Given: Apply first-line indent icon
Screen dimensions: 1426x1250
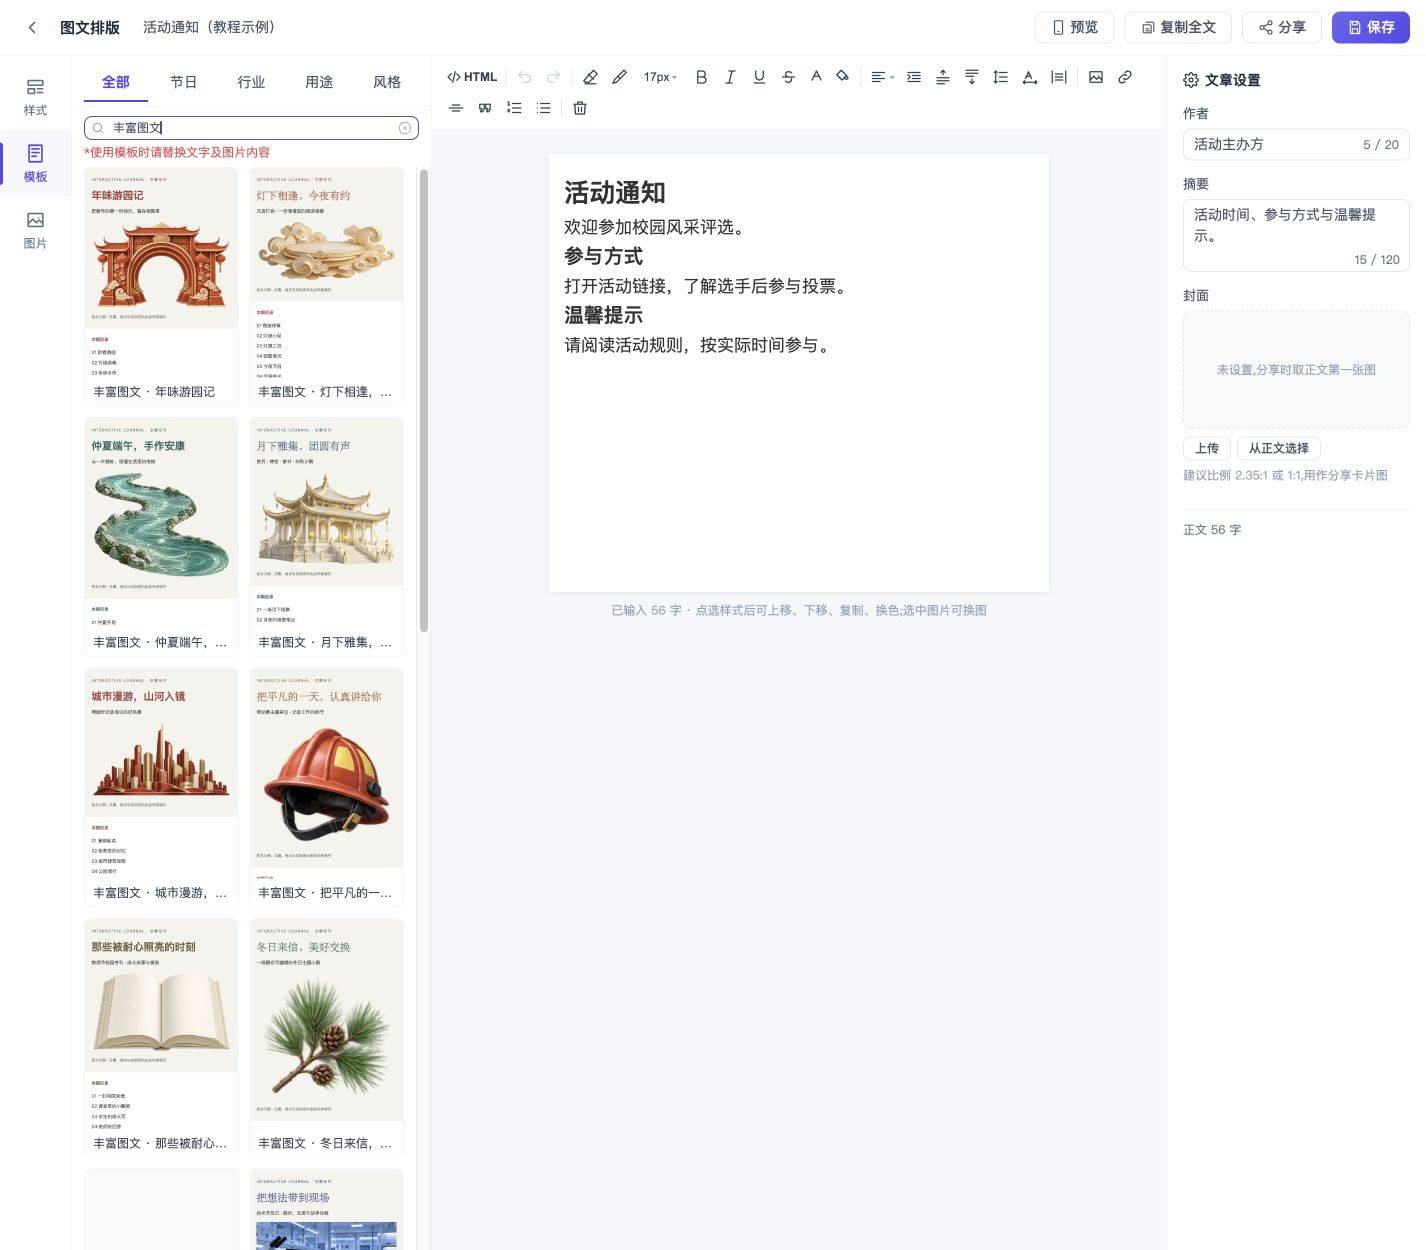Looking at the screenshot, I should (914, 77).
